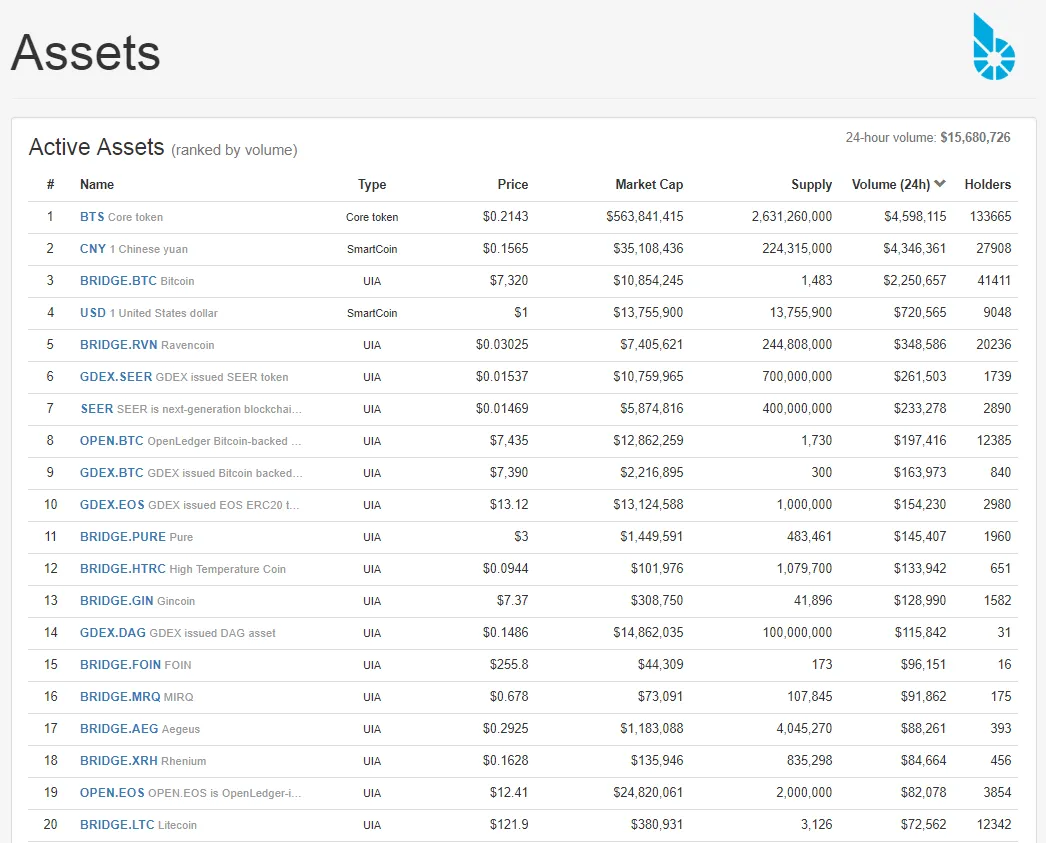Screen dimensions: 1046x843
Task: Select BRIDGE.XRH holders count 456
Action: coord(1001,761)
